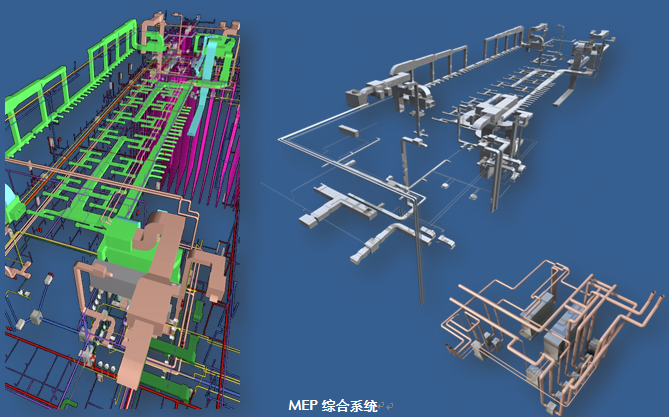Image resolution: width=669 pixels, height=417 pixels.
Task: Select the colored MEP model image on left
Action: click(127, 200)
